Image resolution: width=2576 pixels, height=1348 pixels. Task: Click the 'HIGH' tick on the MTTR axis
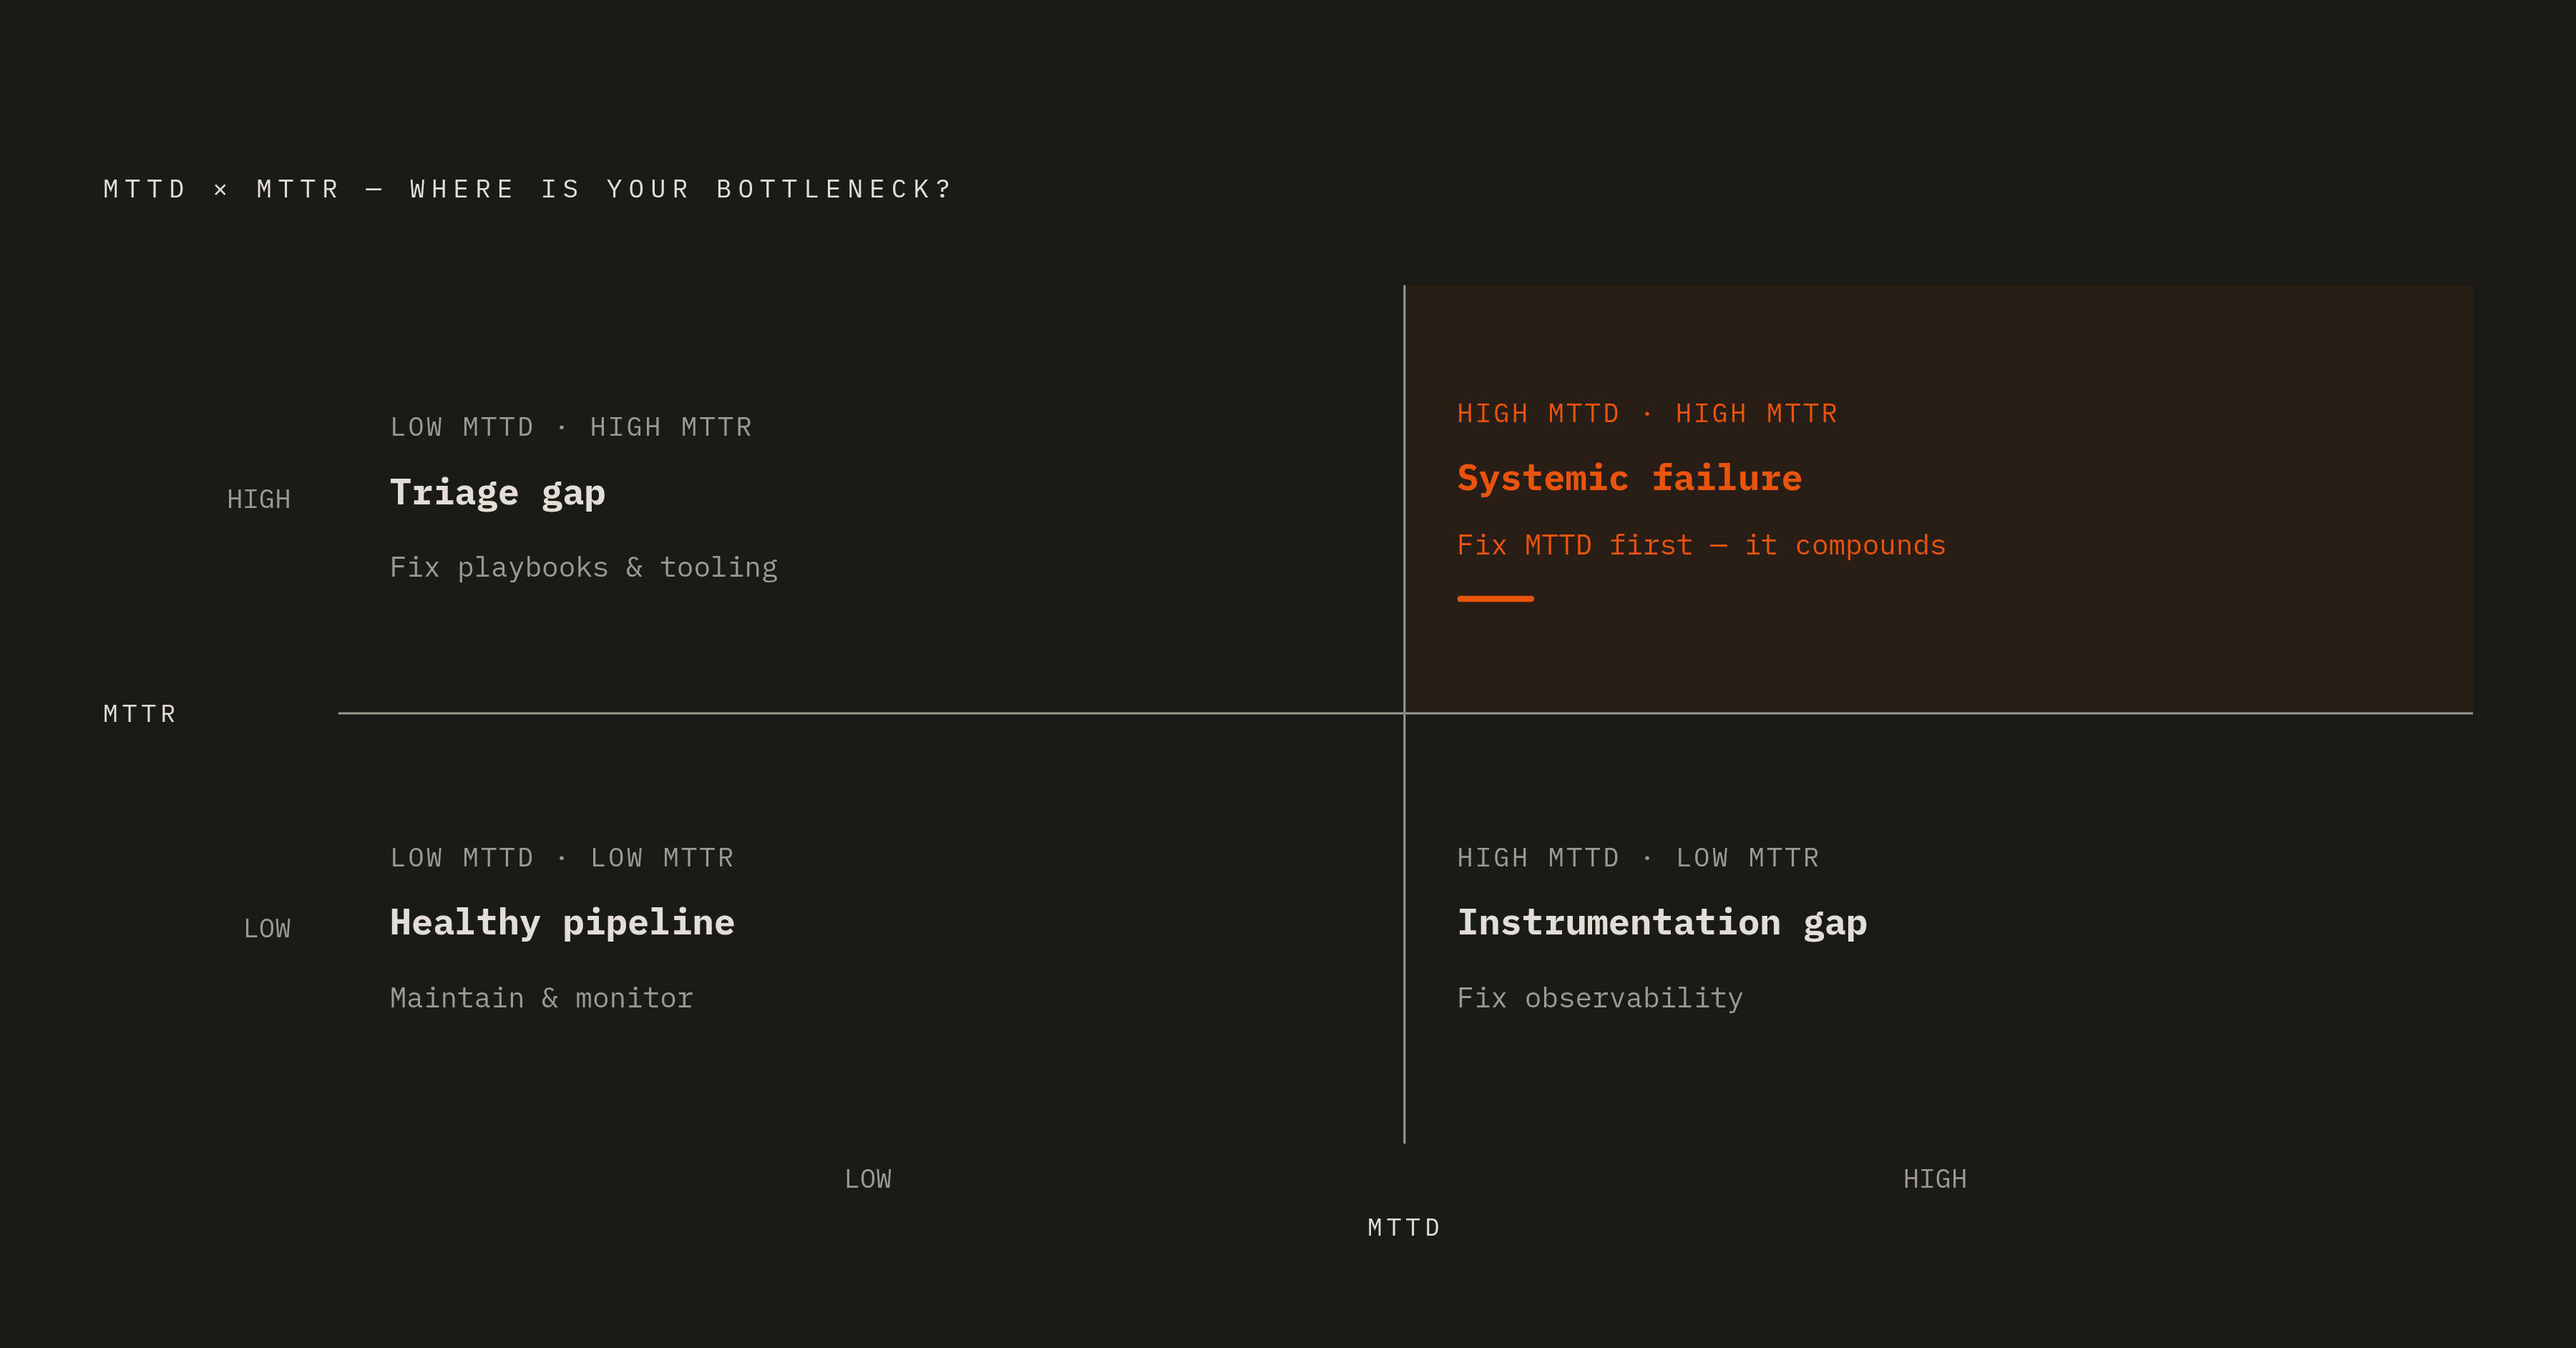[x=258, y=499]
